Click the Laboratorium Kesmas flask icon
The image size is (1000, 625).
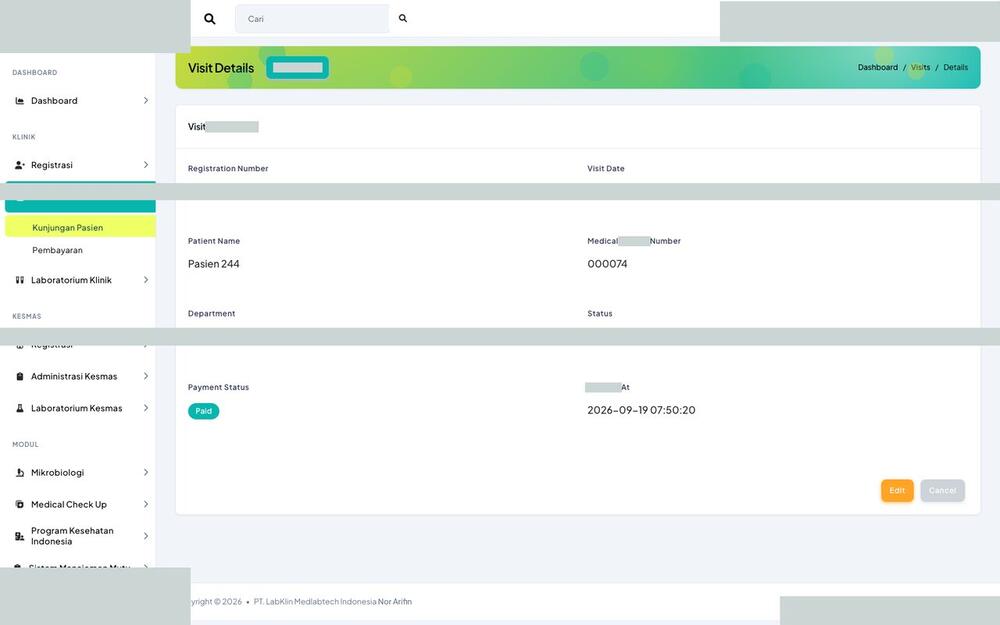[x=20, y=408]
